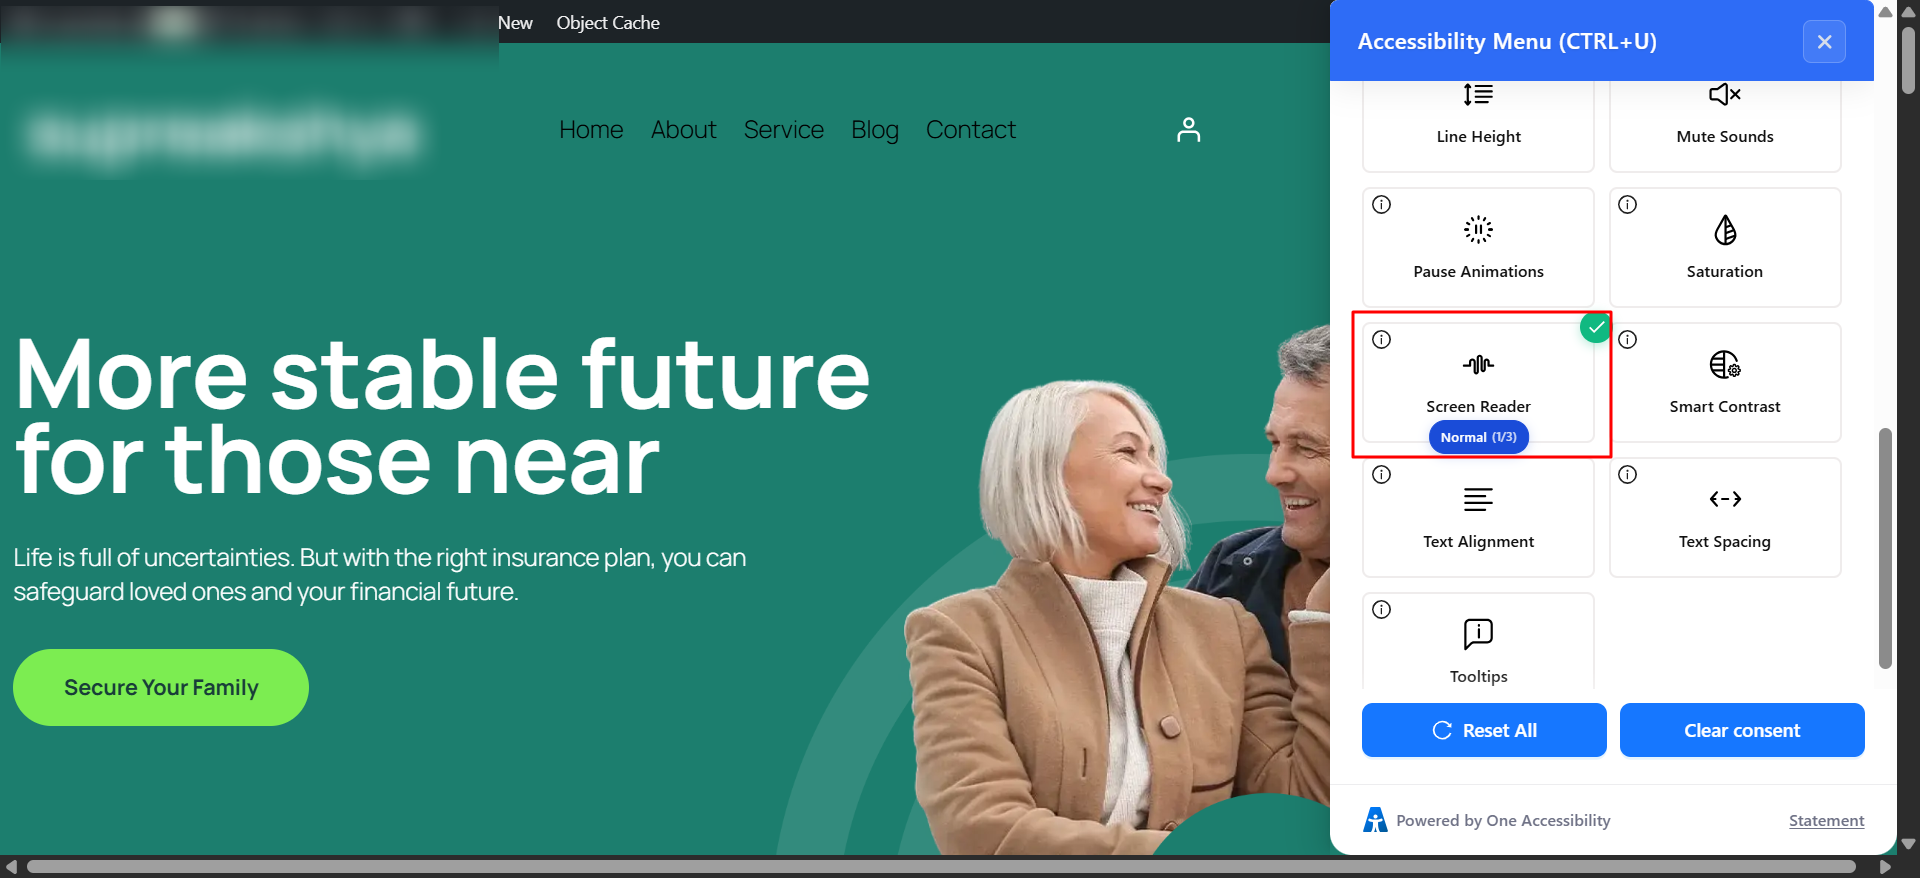This screenshot has width=1920, height=878.
Task: Click the accessibility menu vertical scrollbar
Action: (1886, 548)
